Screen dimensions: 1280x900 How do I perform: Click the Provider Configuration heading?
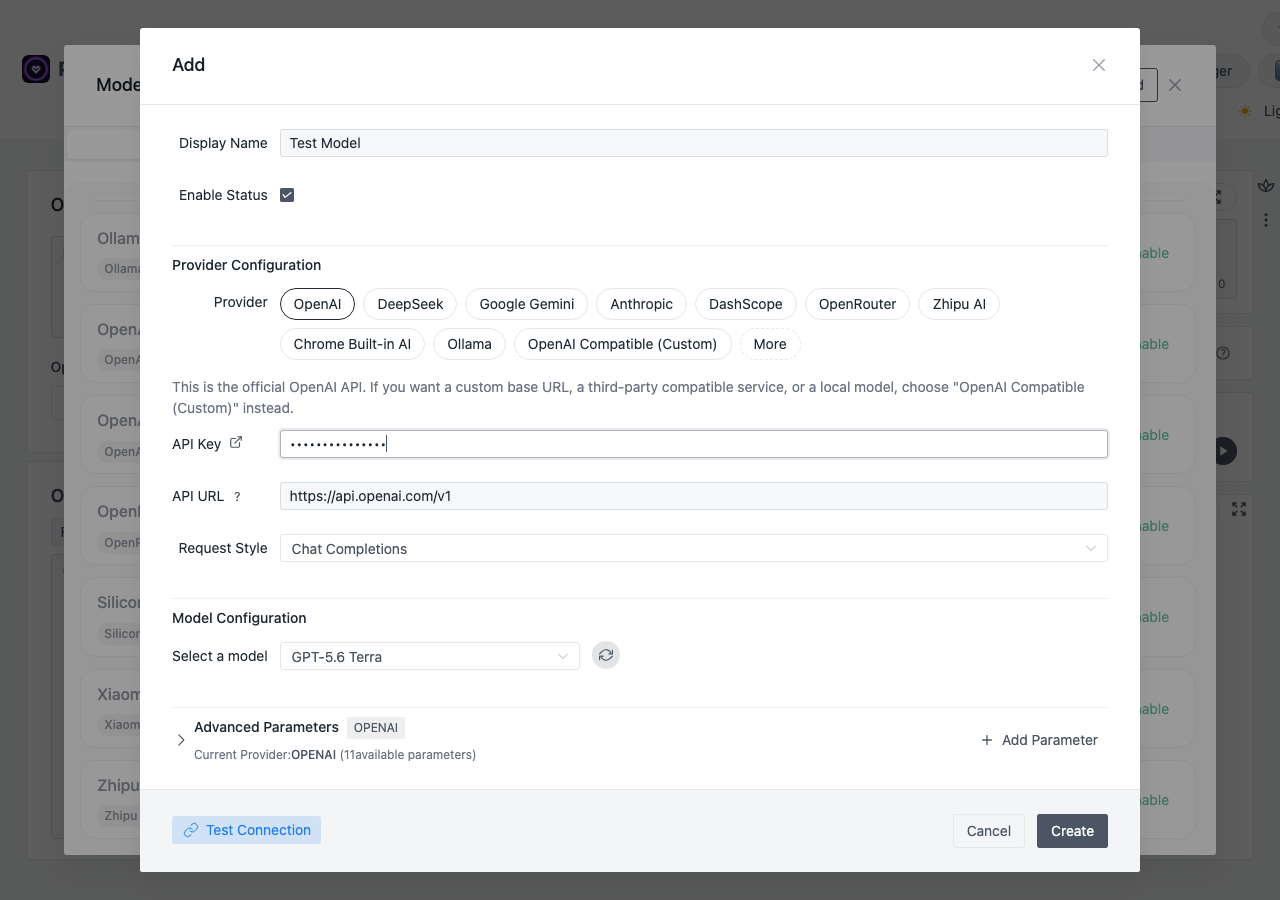click(247, 265)
